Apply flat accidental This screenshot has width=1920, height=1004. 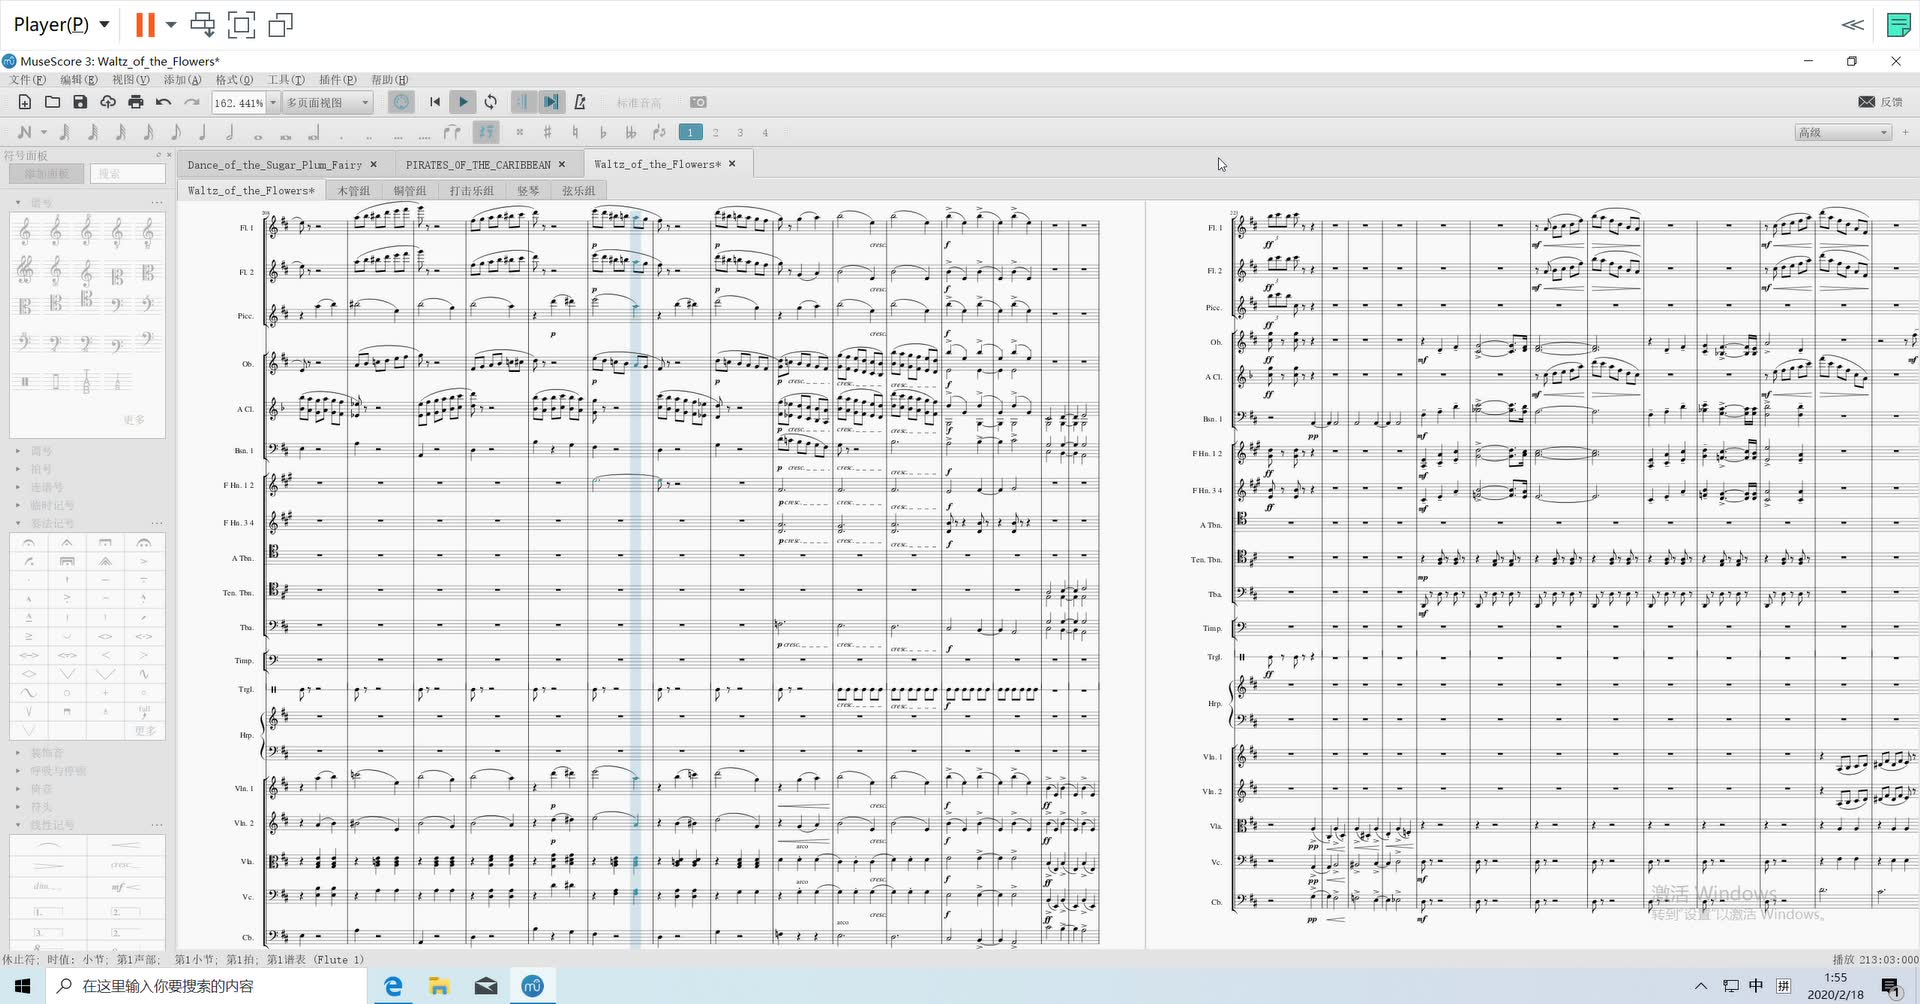603,132
